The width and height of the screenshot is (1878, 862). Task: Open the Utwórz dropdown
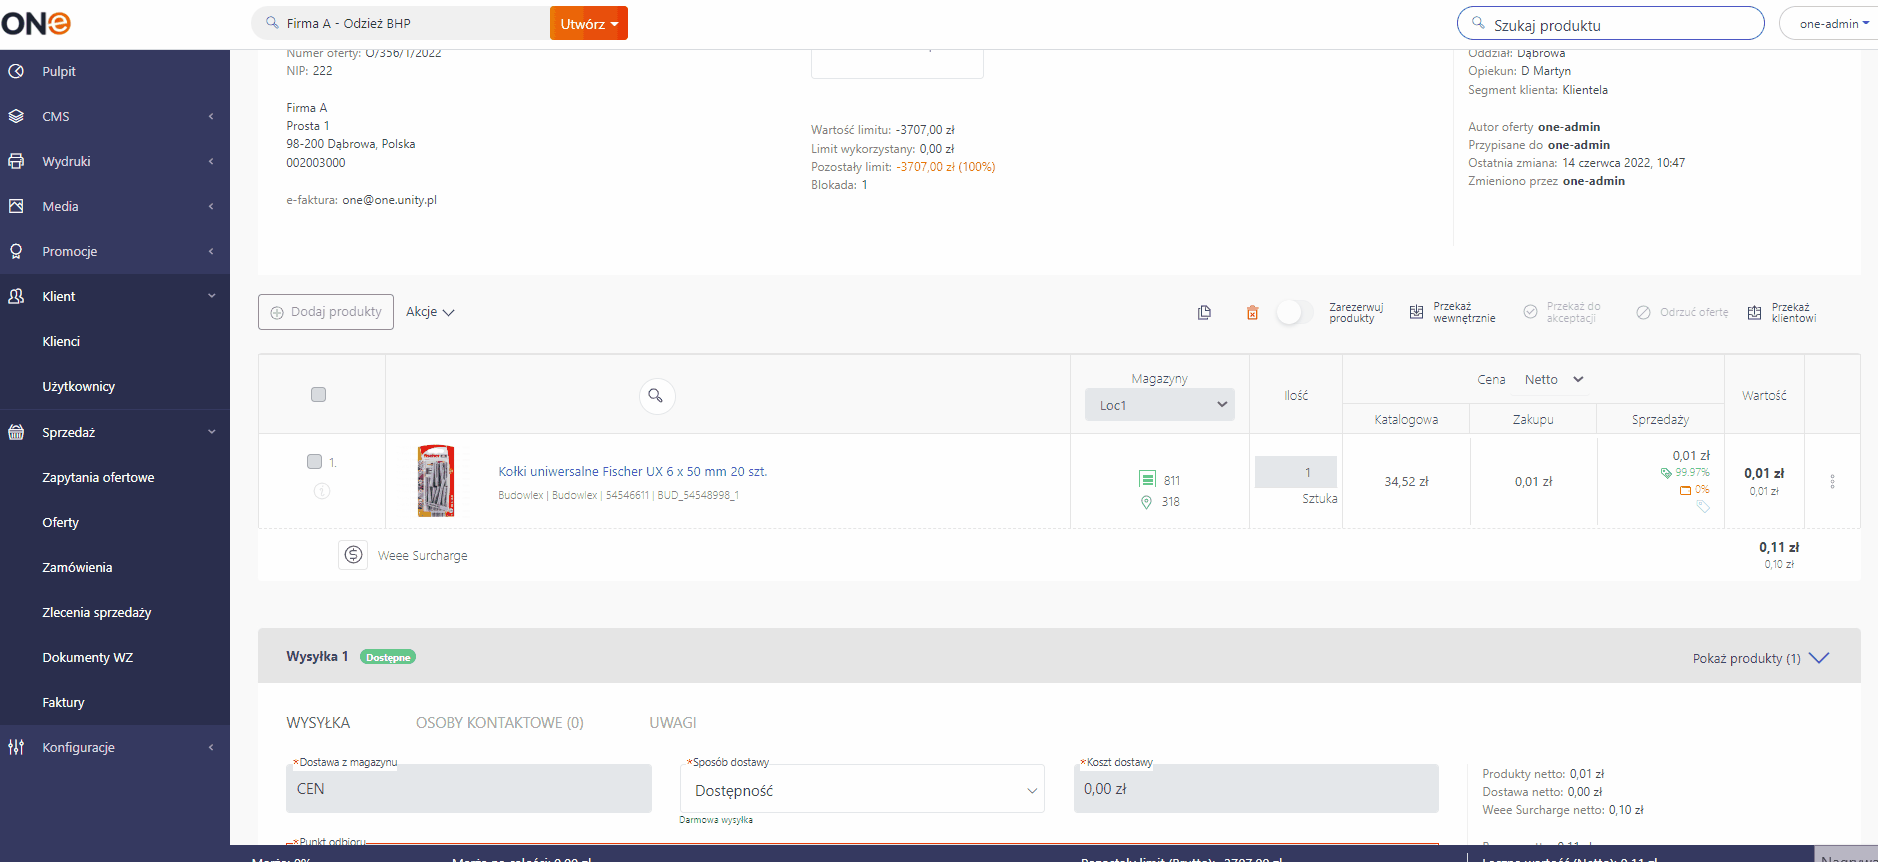589,23
